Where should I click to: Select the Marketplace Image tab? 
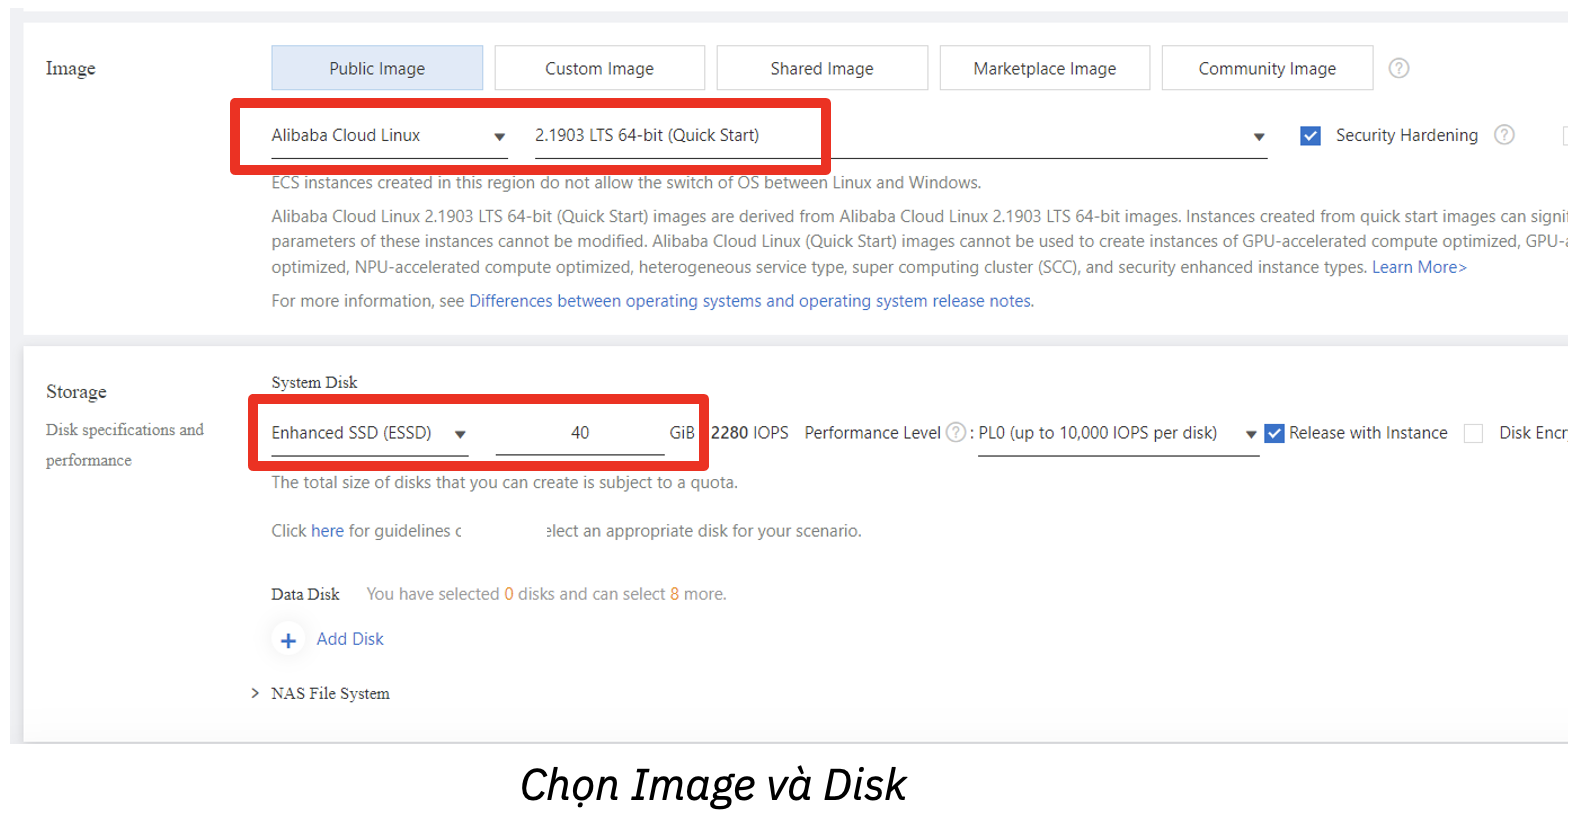pyautogui.click(x=1044, y=68)
